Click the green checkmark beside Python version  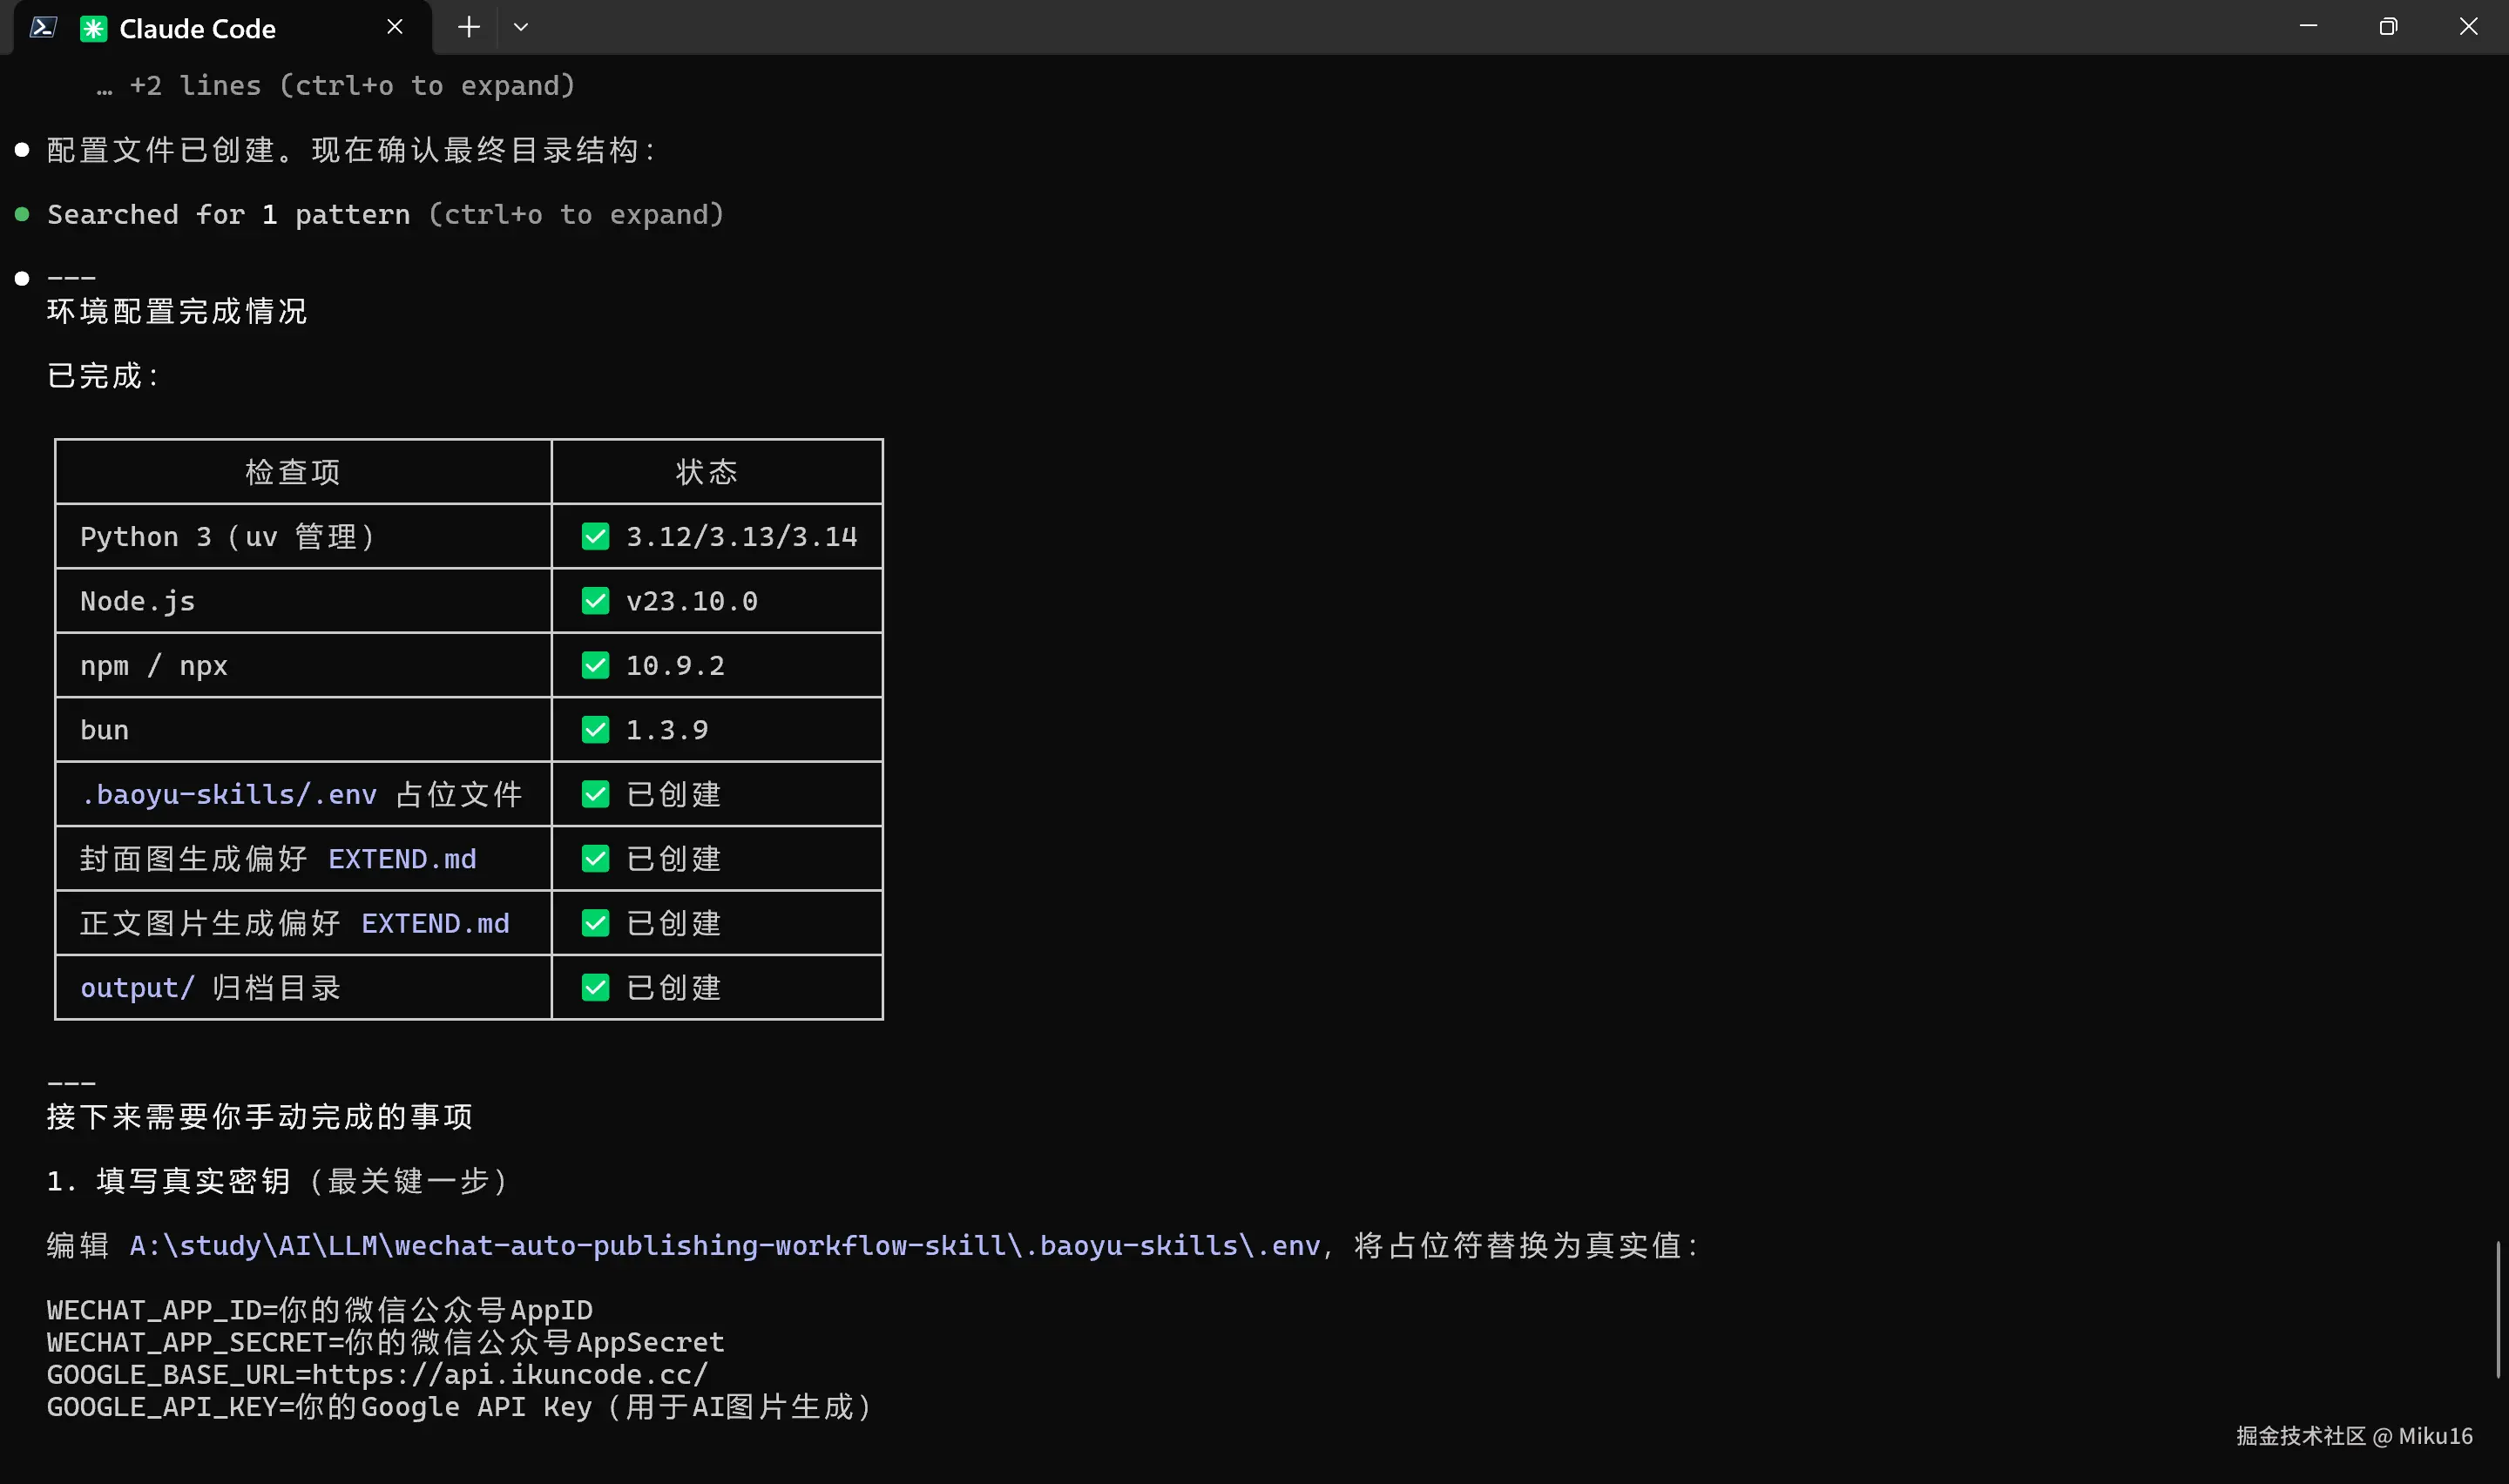coord(595,537)
